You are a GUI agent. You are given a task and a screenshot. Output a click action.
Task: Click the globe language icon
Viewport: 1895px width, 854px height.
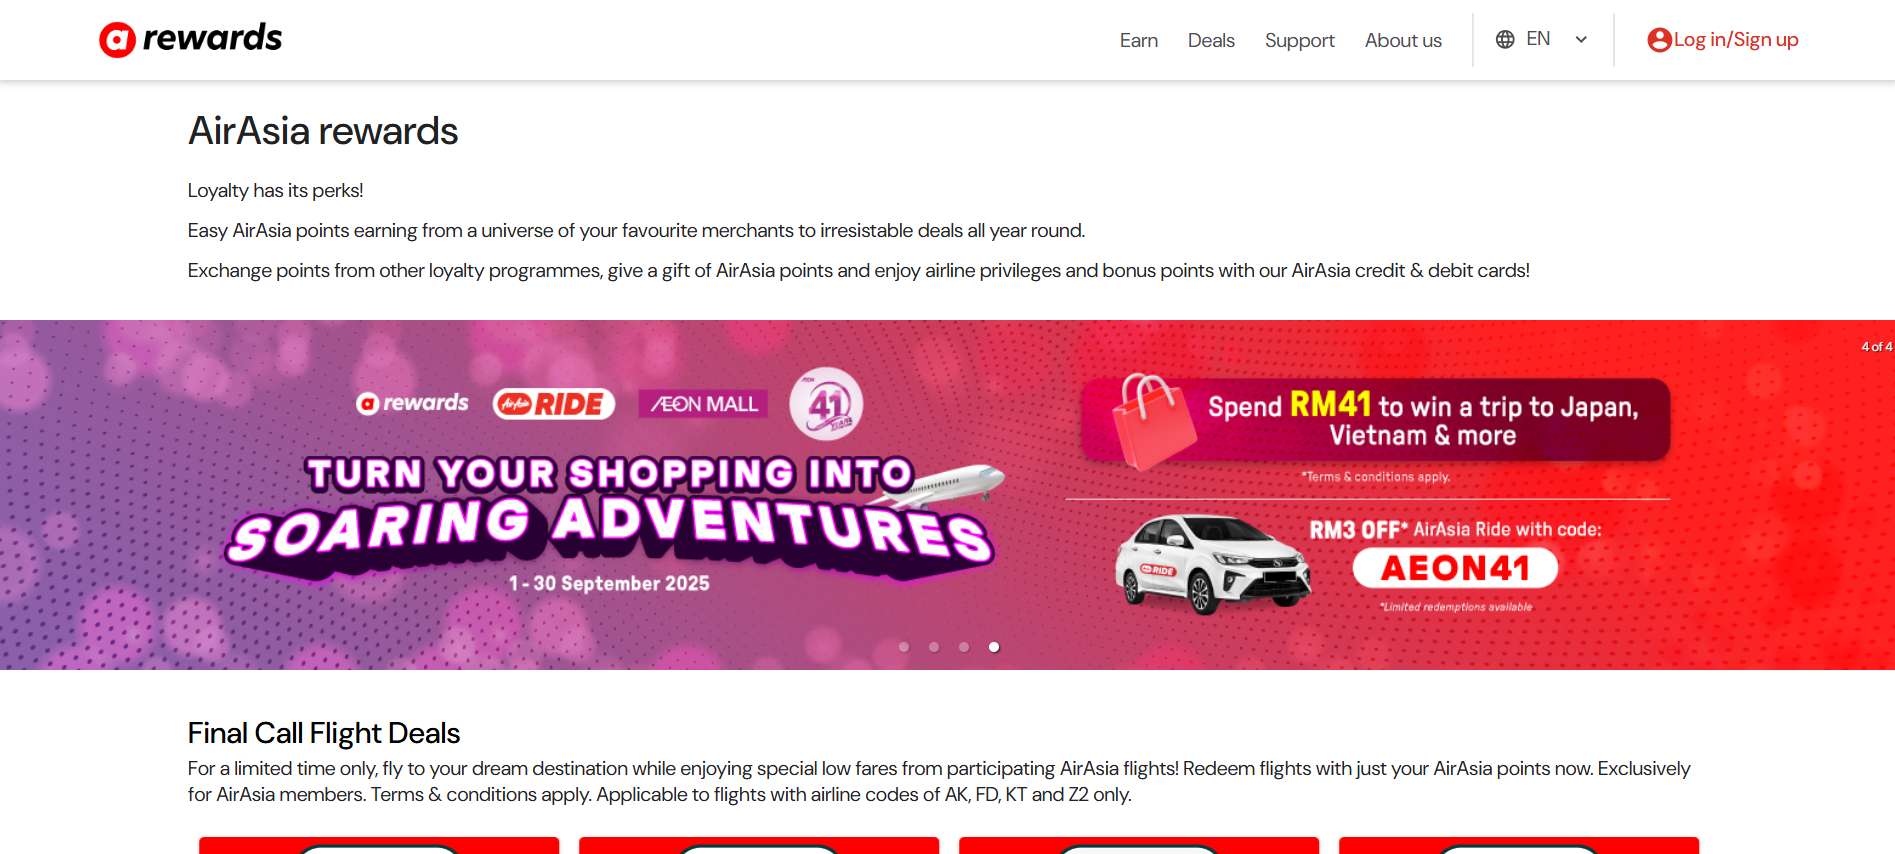click(x=1505, y=39)
